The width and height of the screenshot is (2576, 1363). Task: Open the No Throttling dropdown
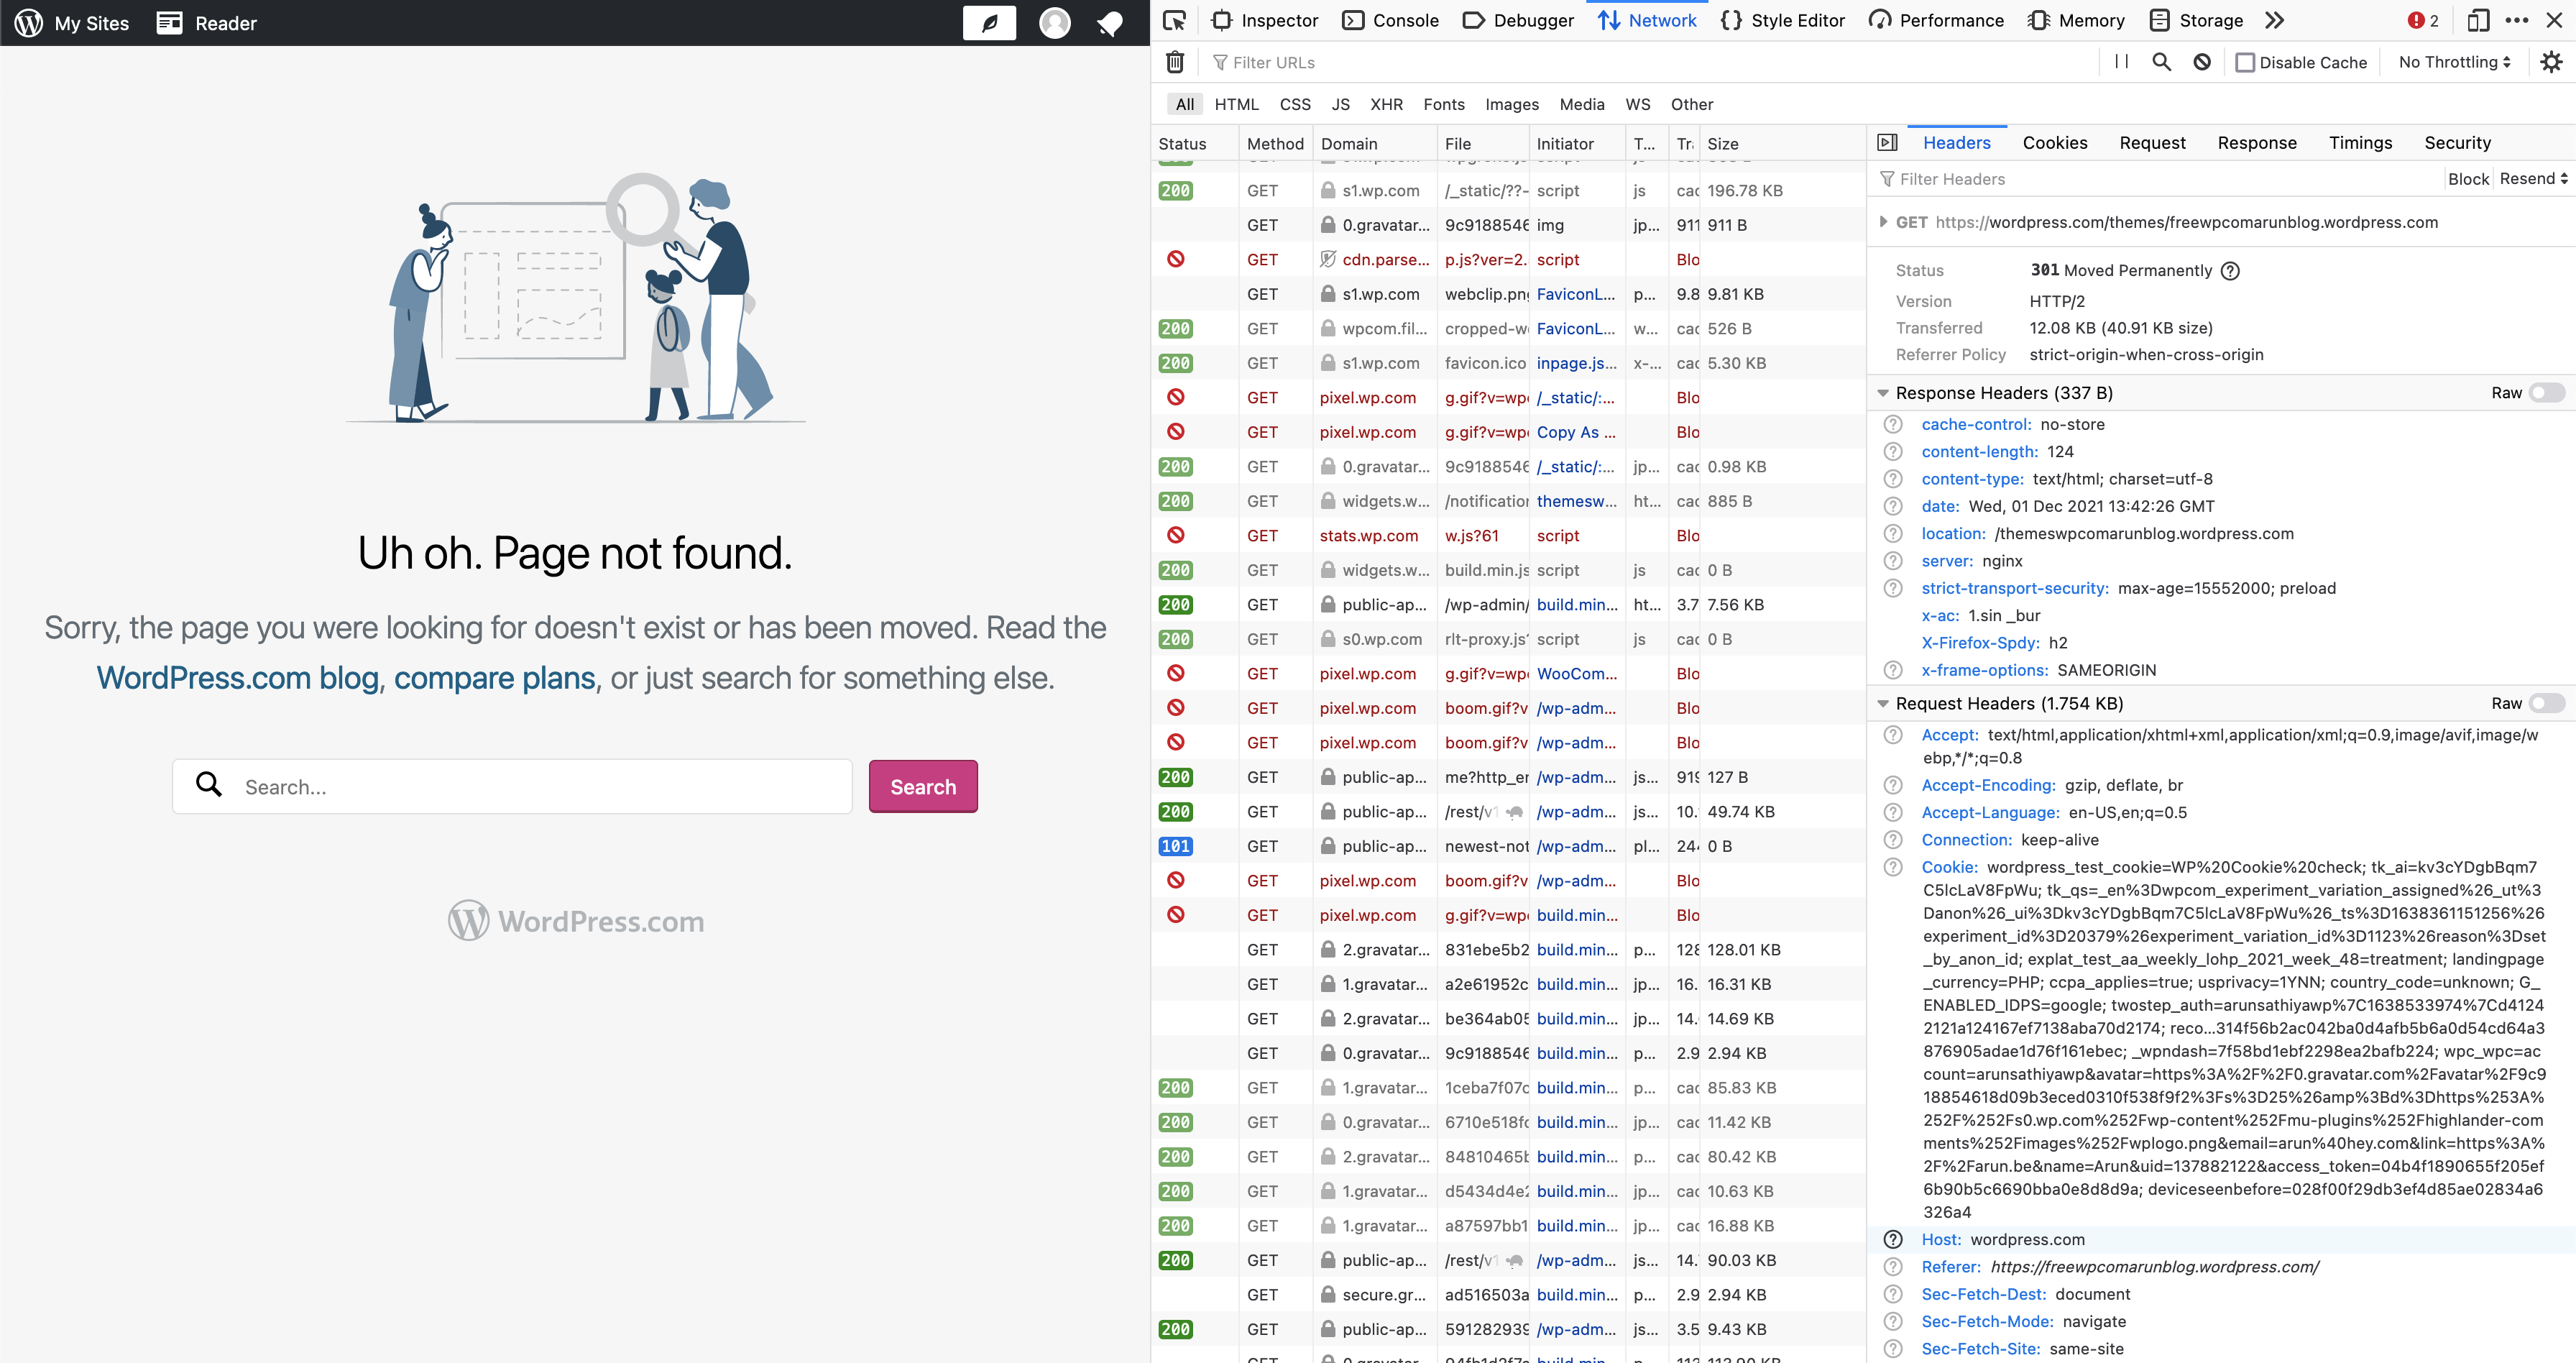tap(2454, 62)
